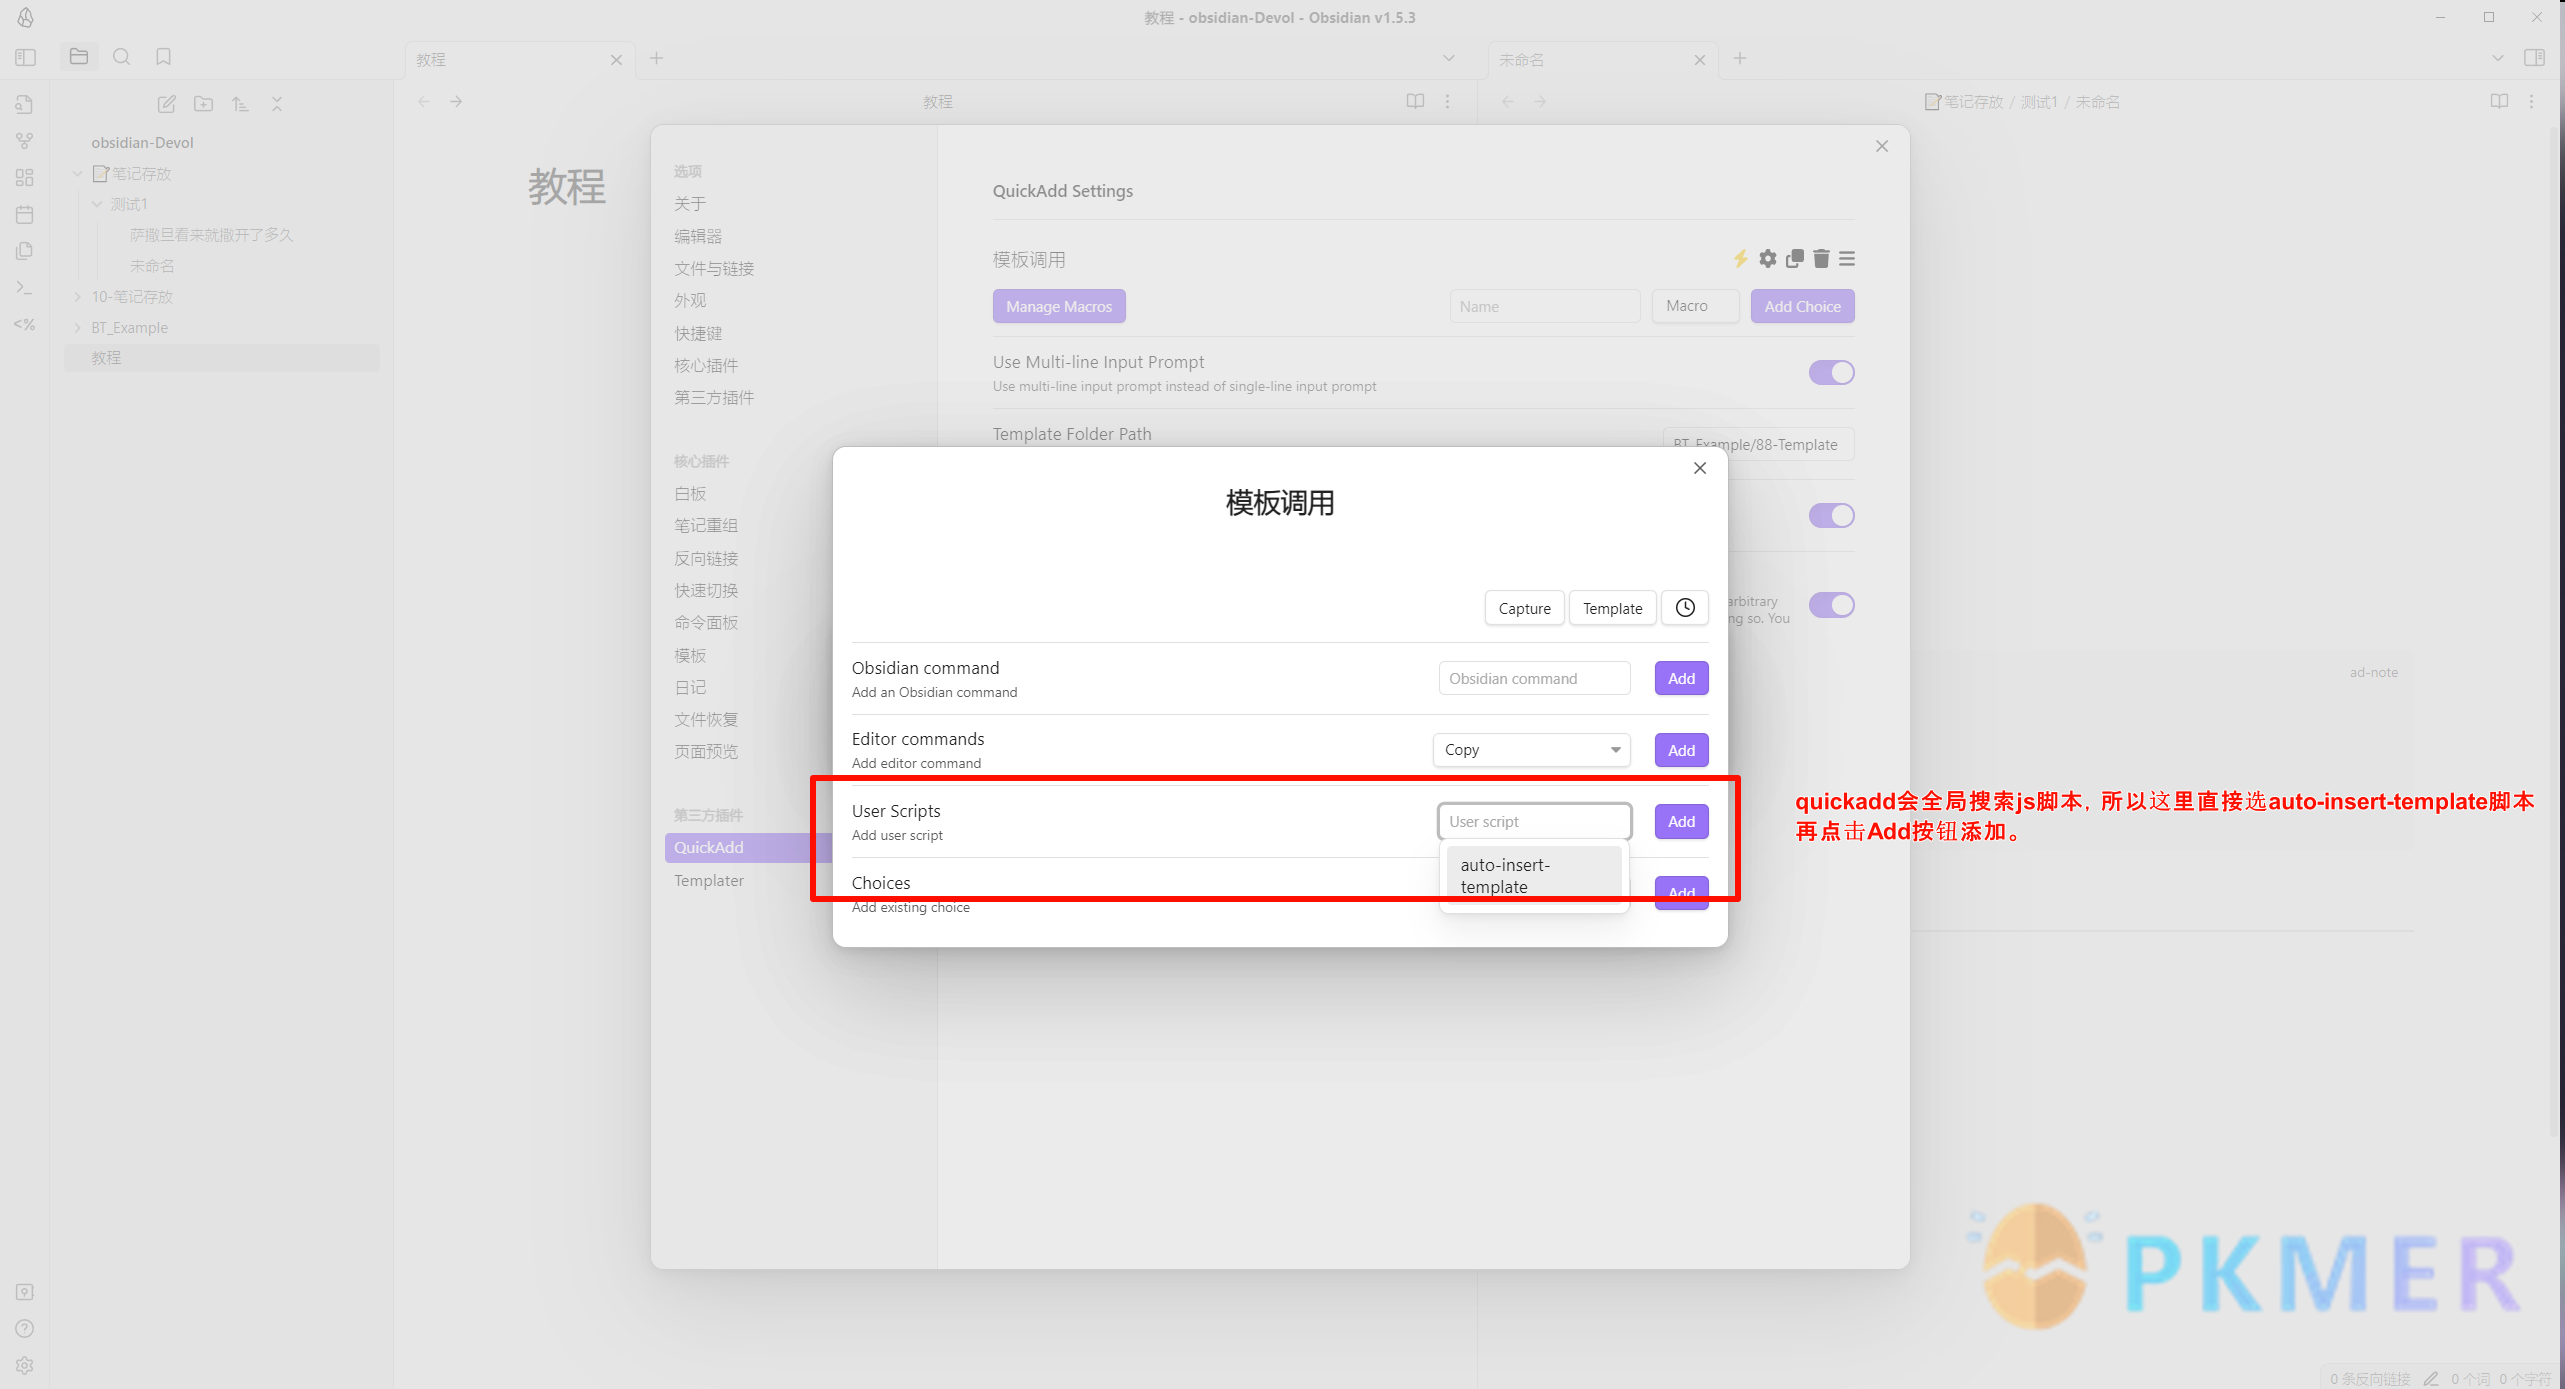
Task: Open more options in 教程 pane
Action: click(1447, 102)
